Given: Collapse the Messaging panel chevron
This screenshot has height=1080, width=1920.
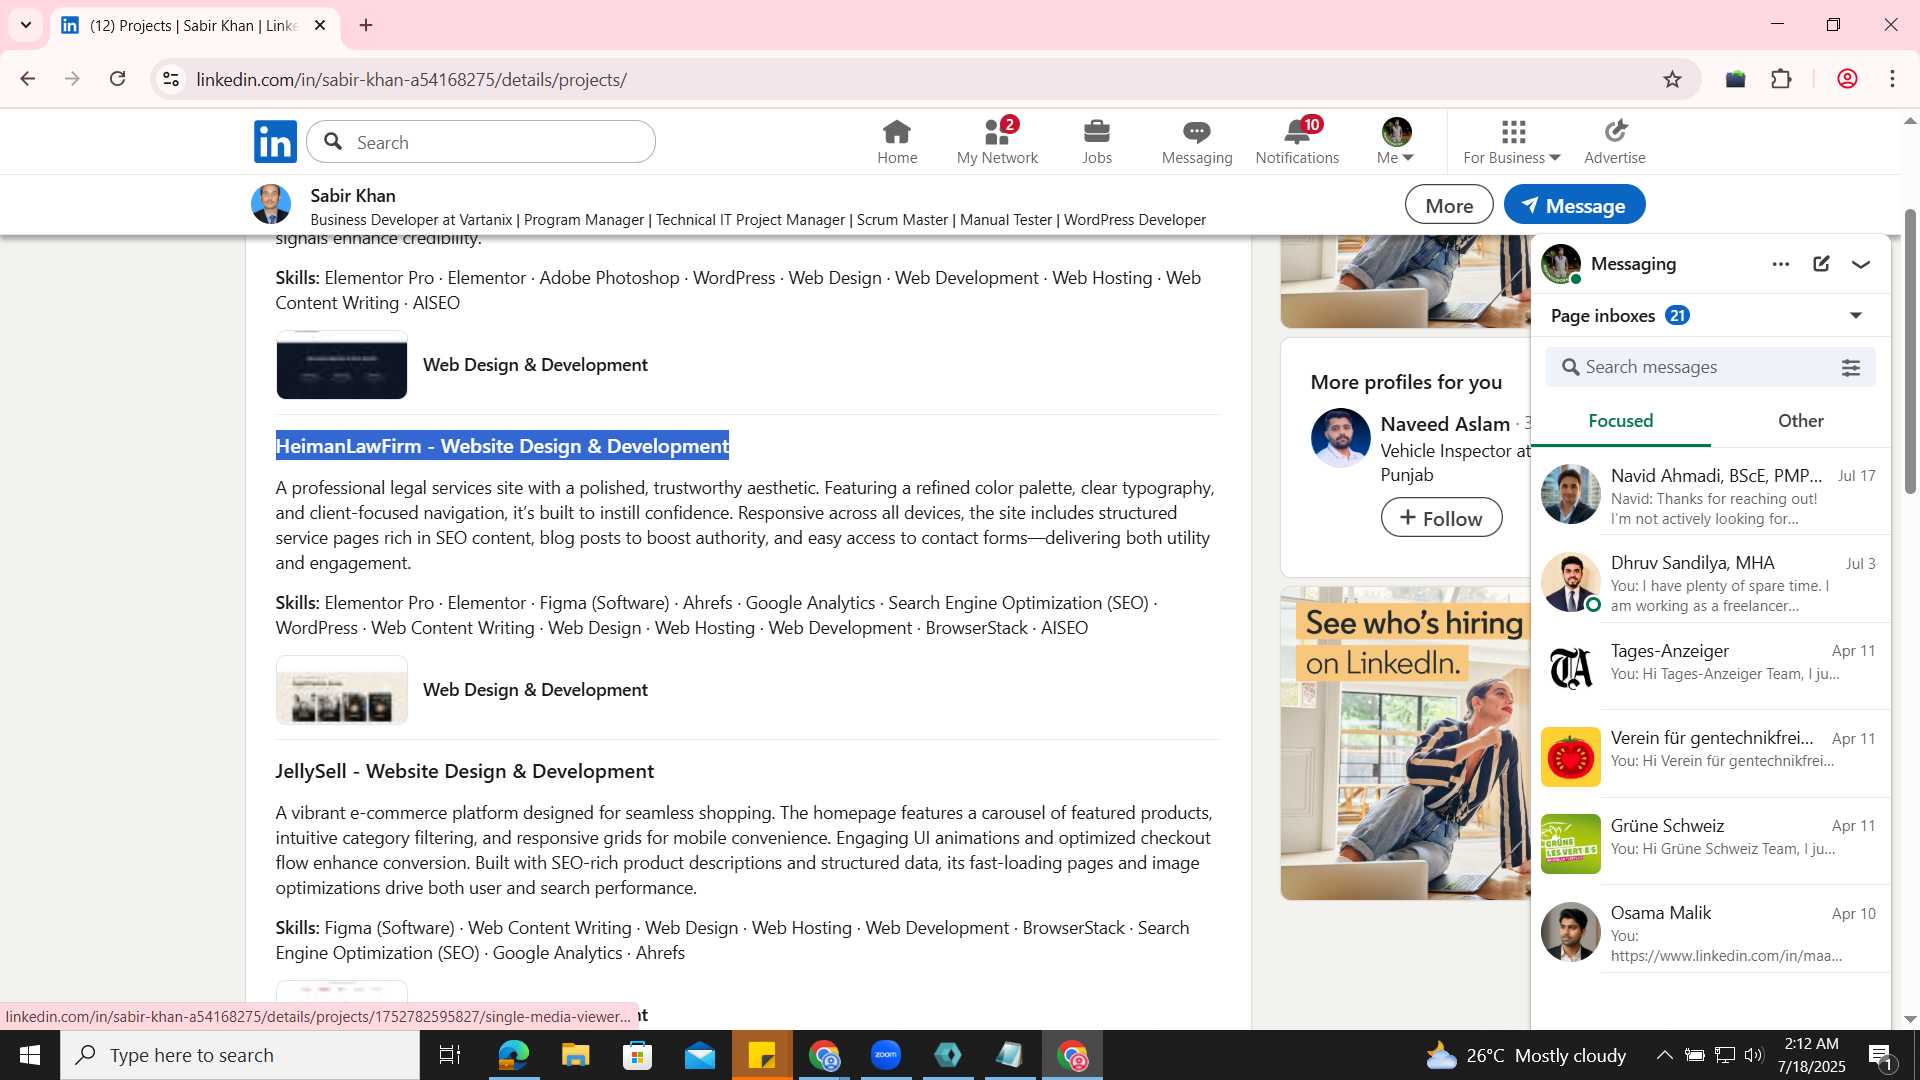Looking at the screenshot, I should (1861, 264).
